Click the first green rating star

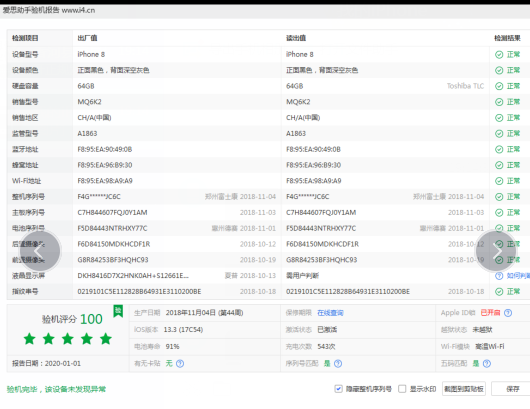(x=30, y=338)
